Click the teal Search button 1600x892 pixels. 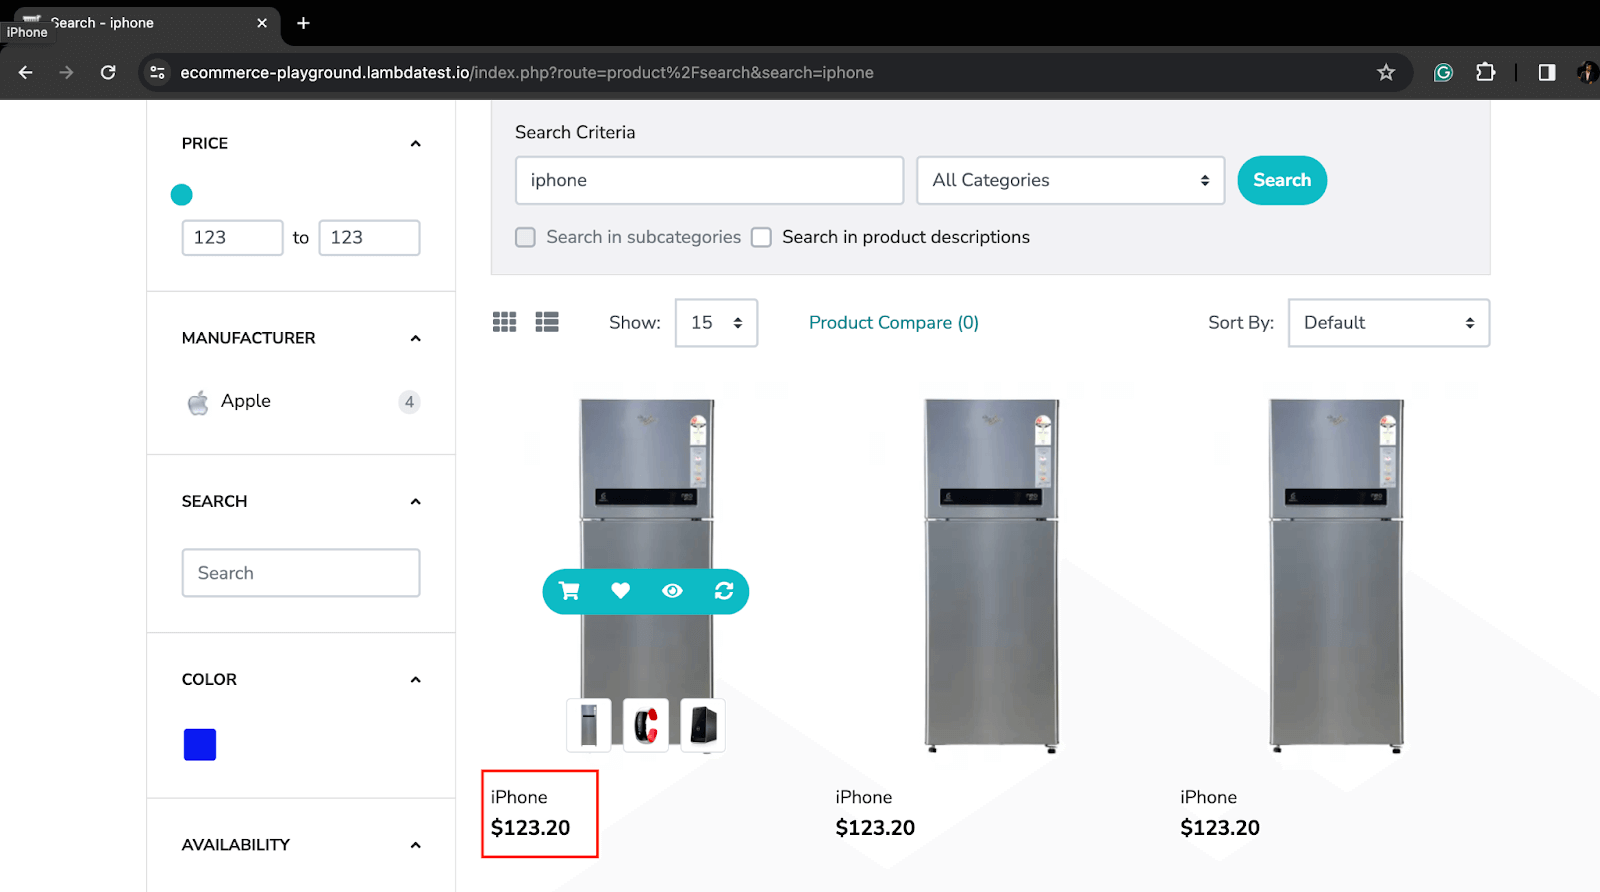1281,180
